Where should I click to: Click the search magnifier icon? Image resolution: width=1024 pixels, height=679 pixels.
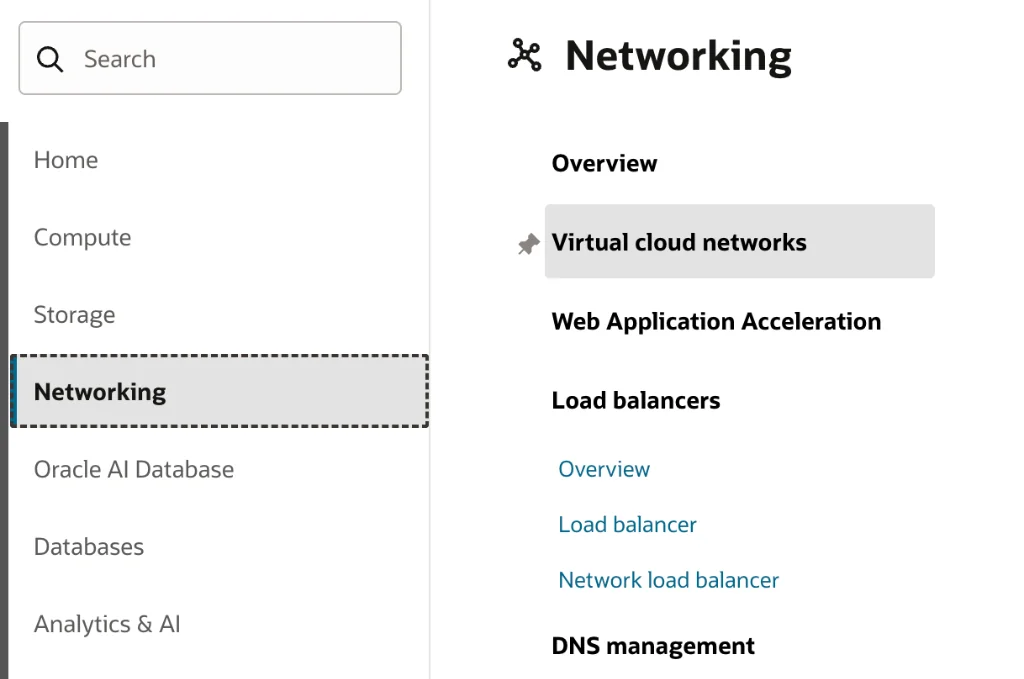(x=50, y=58)
